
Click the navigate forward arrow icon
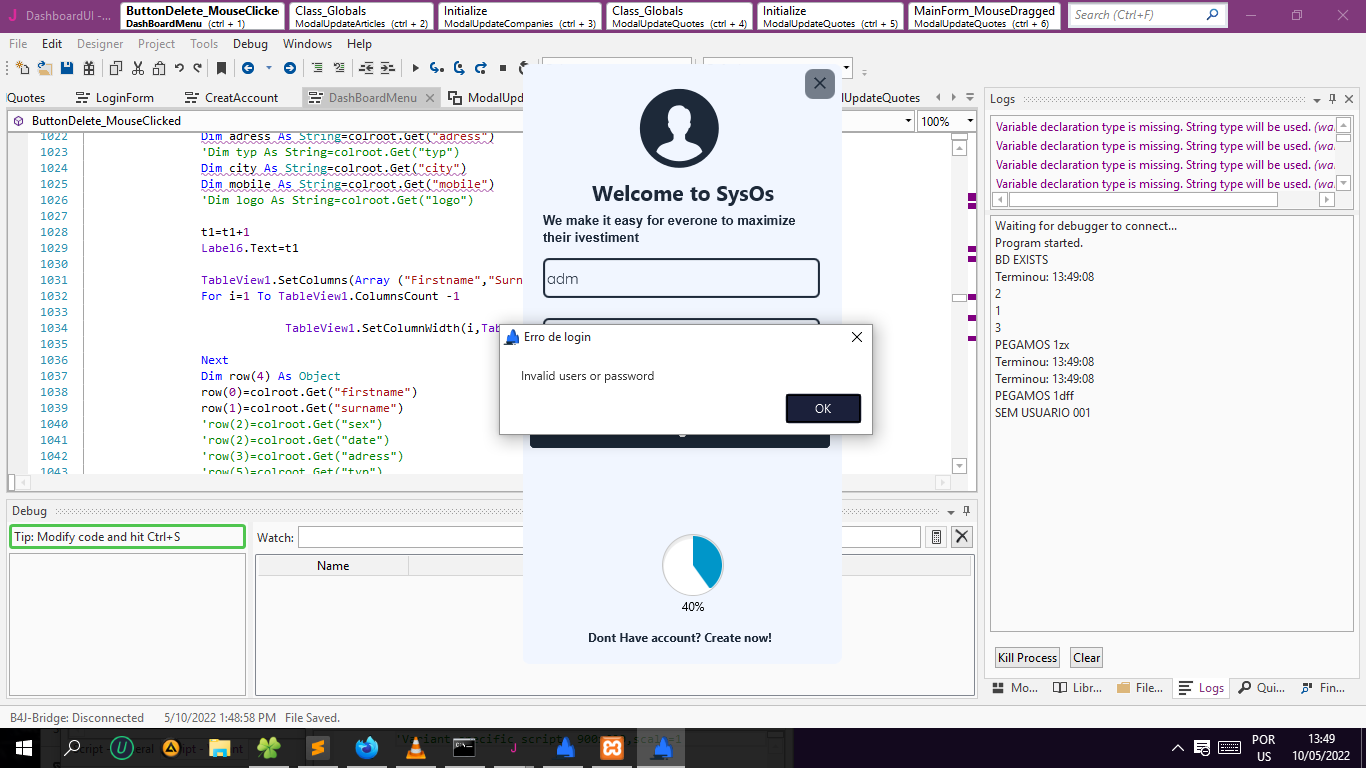coord(290,68)
